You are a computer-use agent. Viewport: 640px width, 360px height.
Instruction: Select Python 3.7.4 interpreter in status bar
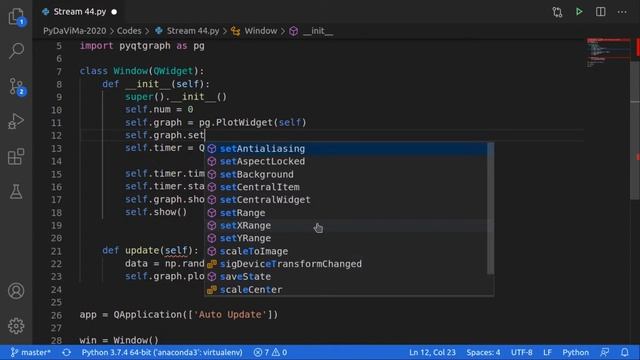click(x=162, y=353)
